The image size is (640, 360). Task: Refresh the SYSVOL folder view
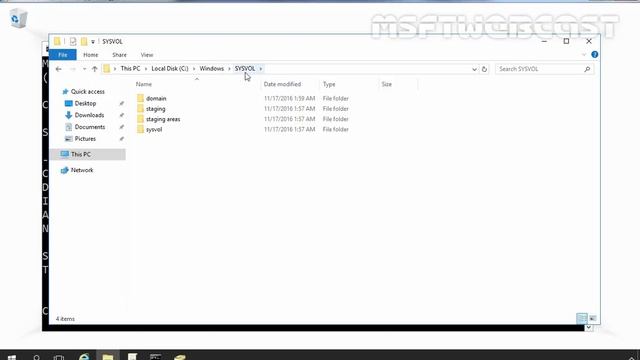(x=484, y=69)
